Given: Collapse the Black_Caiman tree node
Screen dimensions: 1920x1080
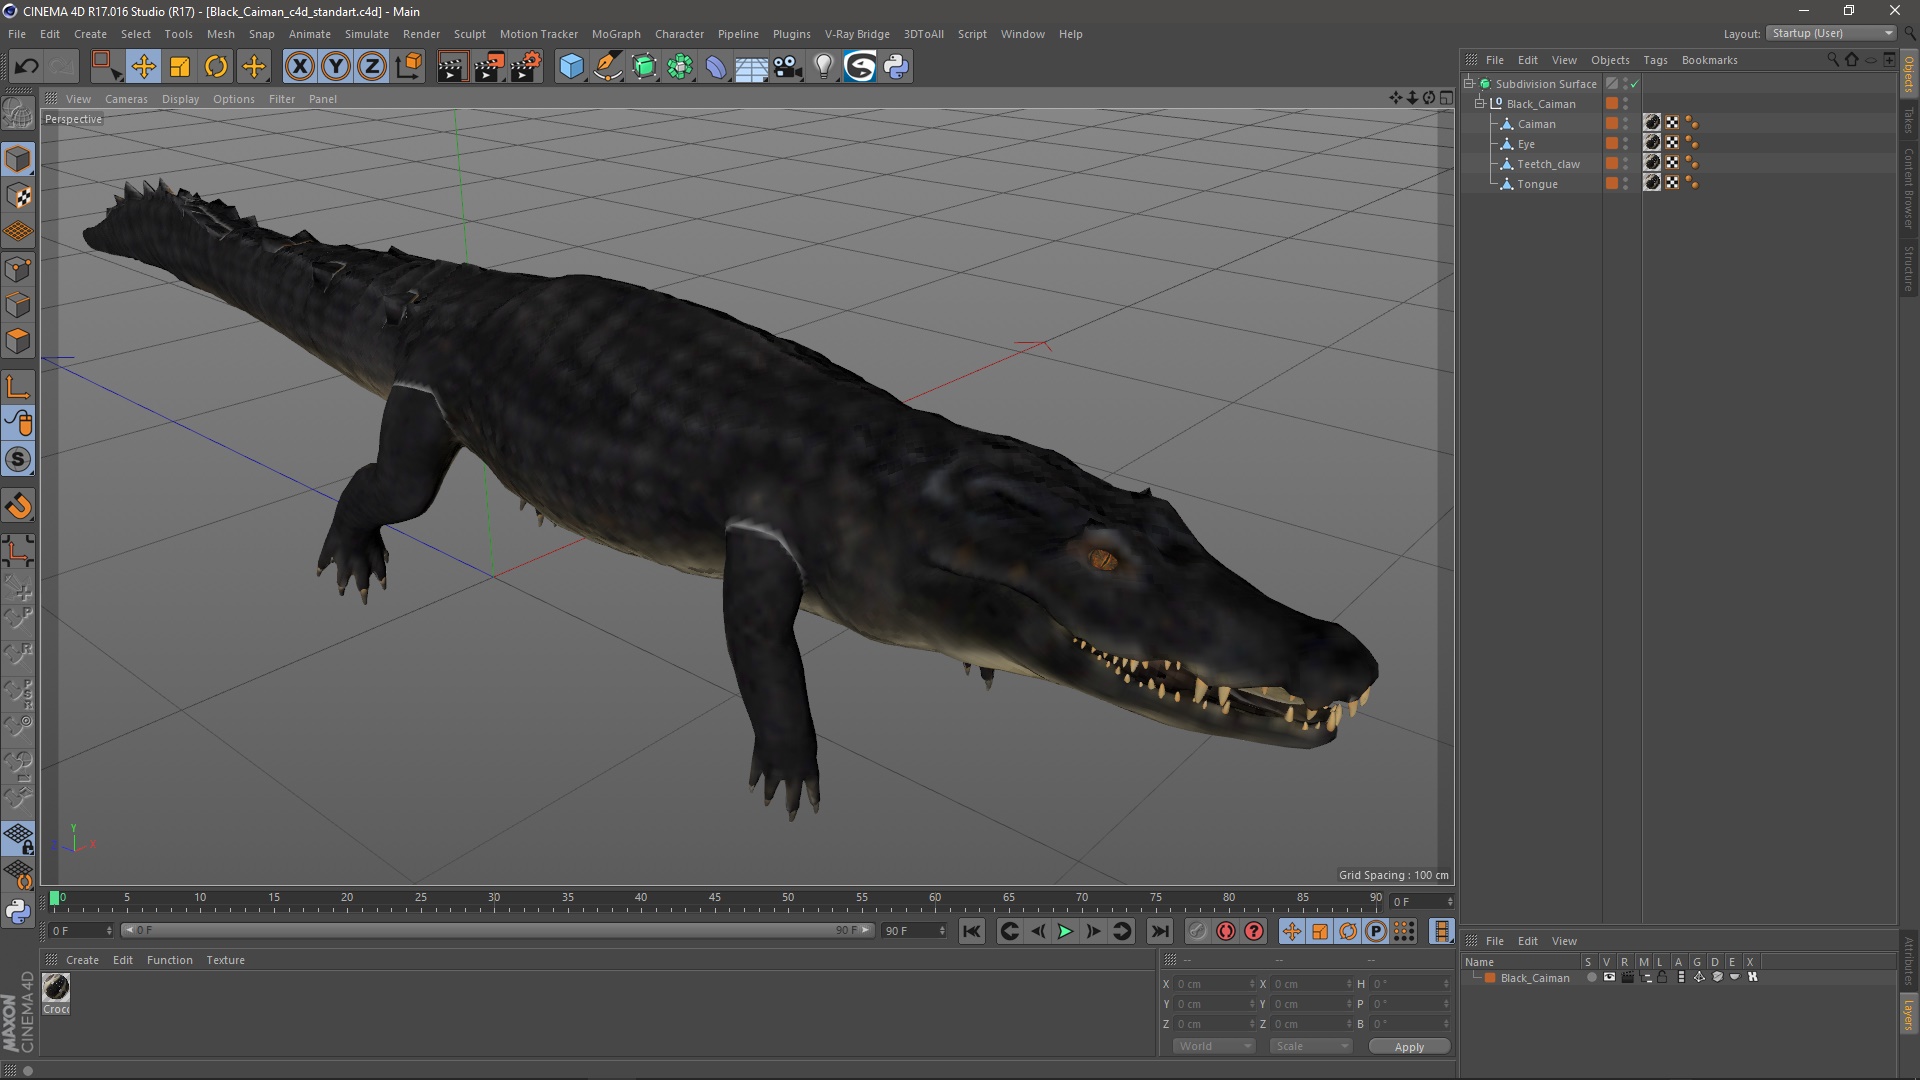Looking at the screenshot, I should [1480, 104].
